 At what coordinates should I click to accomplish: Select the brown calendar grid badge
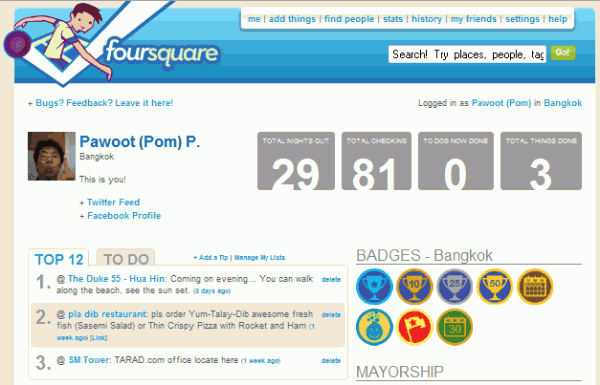point(535,287)
